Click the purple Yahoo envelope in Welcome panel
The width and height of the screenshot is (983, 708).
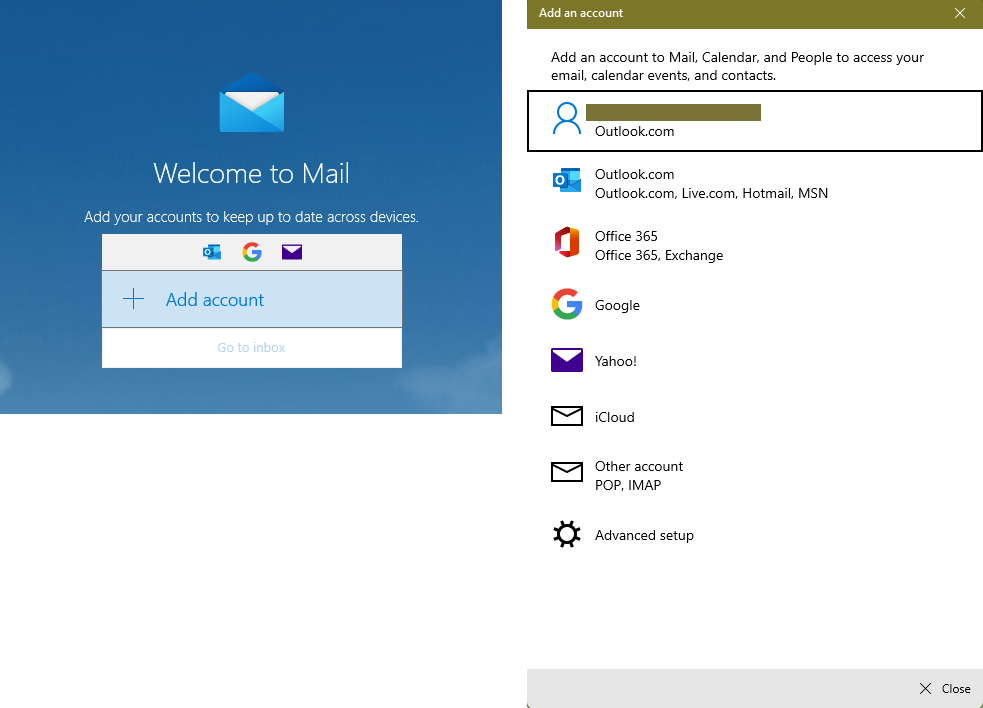pos(292,252)
